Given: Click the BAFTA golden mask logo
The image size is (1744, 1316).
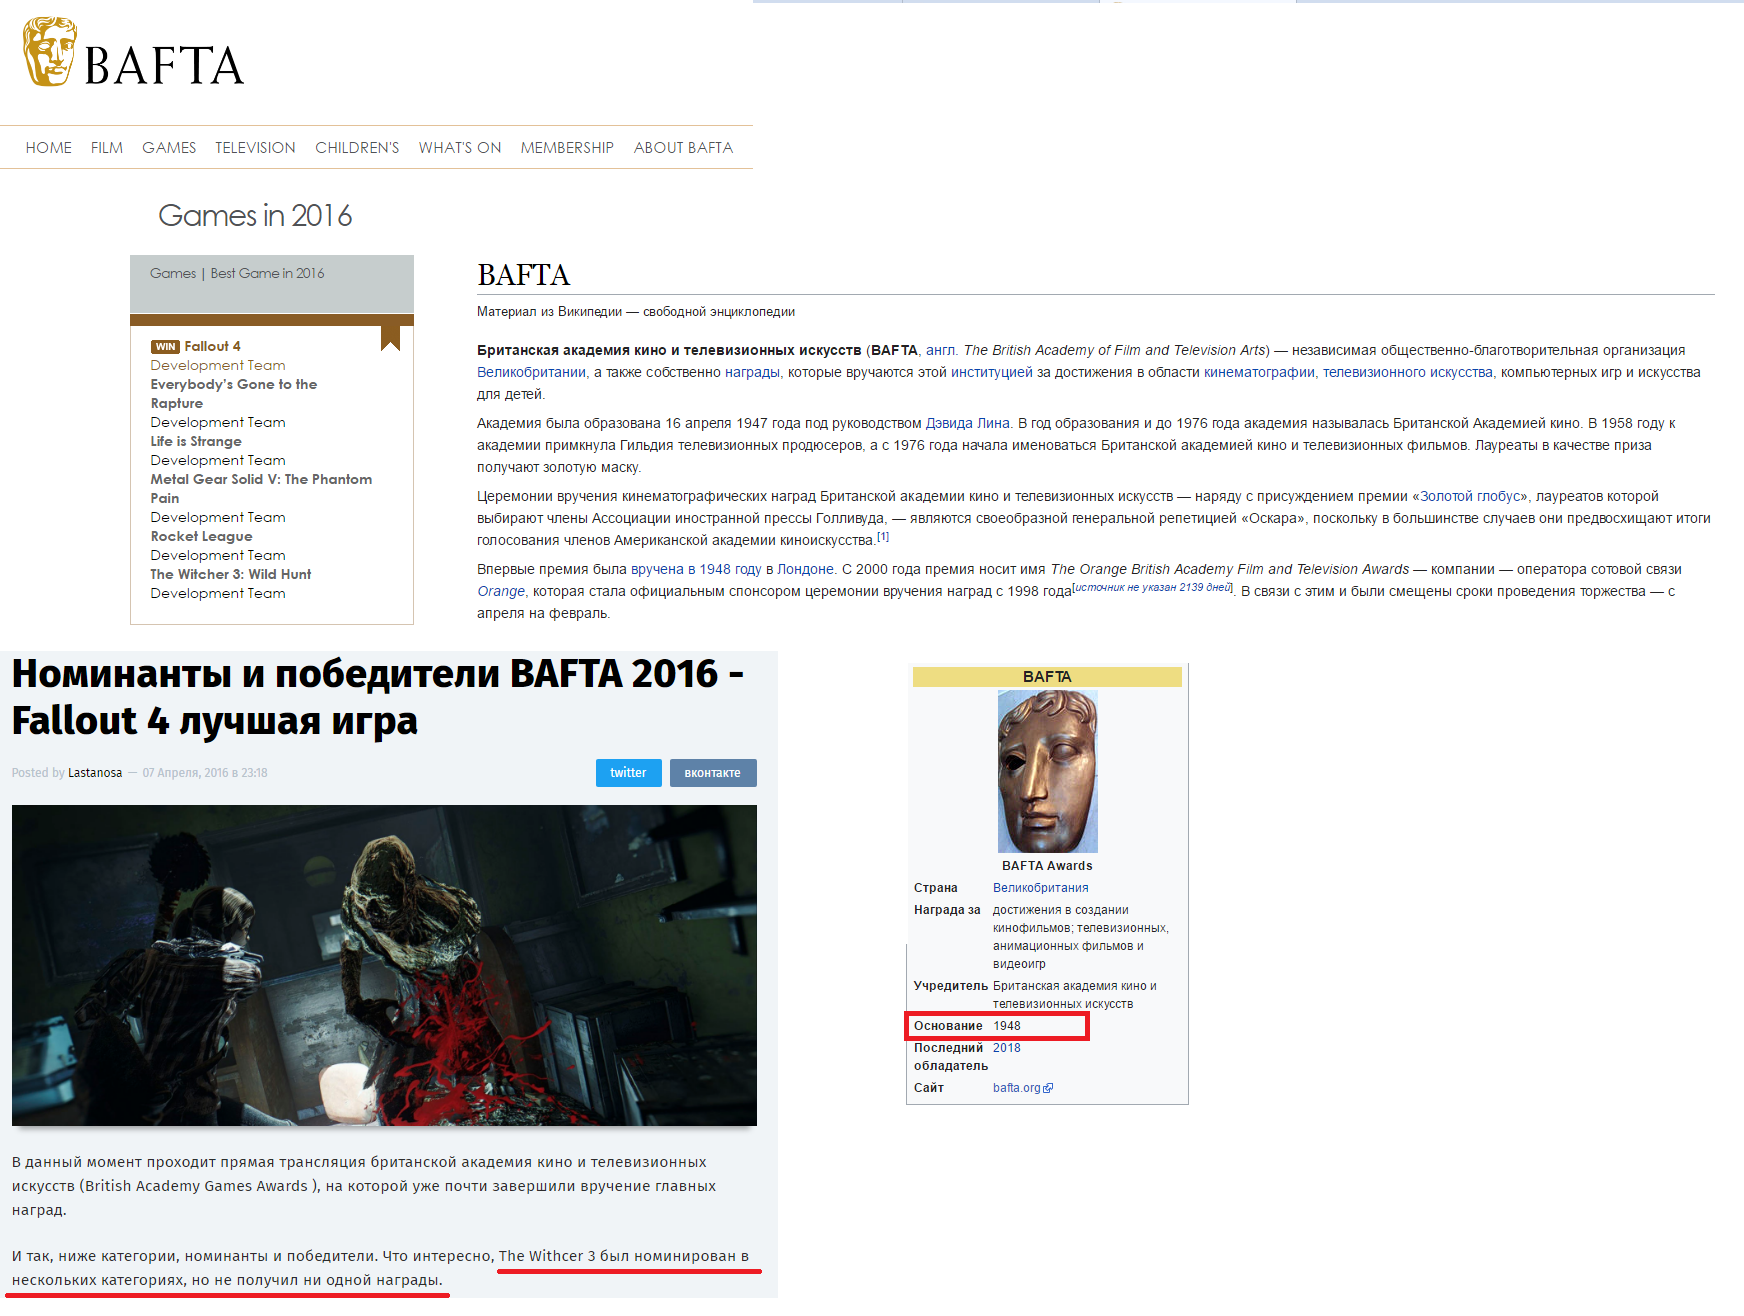Looking at the screenshot, I should point(50,51).
